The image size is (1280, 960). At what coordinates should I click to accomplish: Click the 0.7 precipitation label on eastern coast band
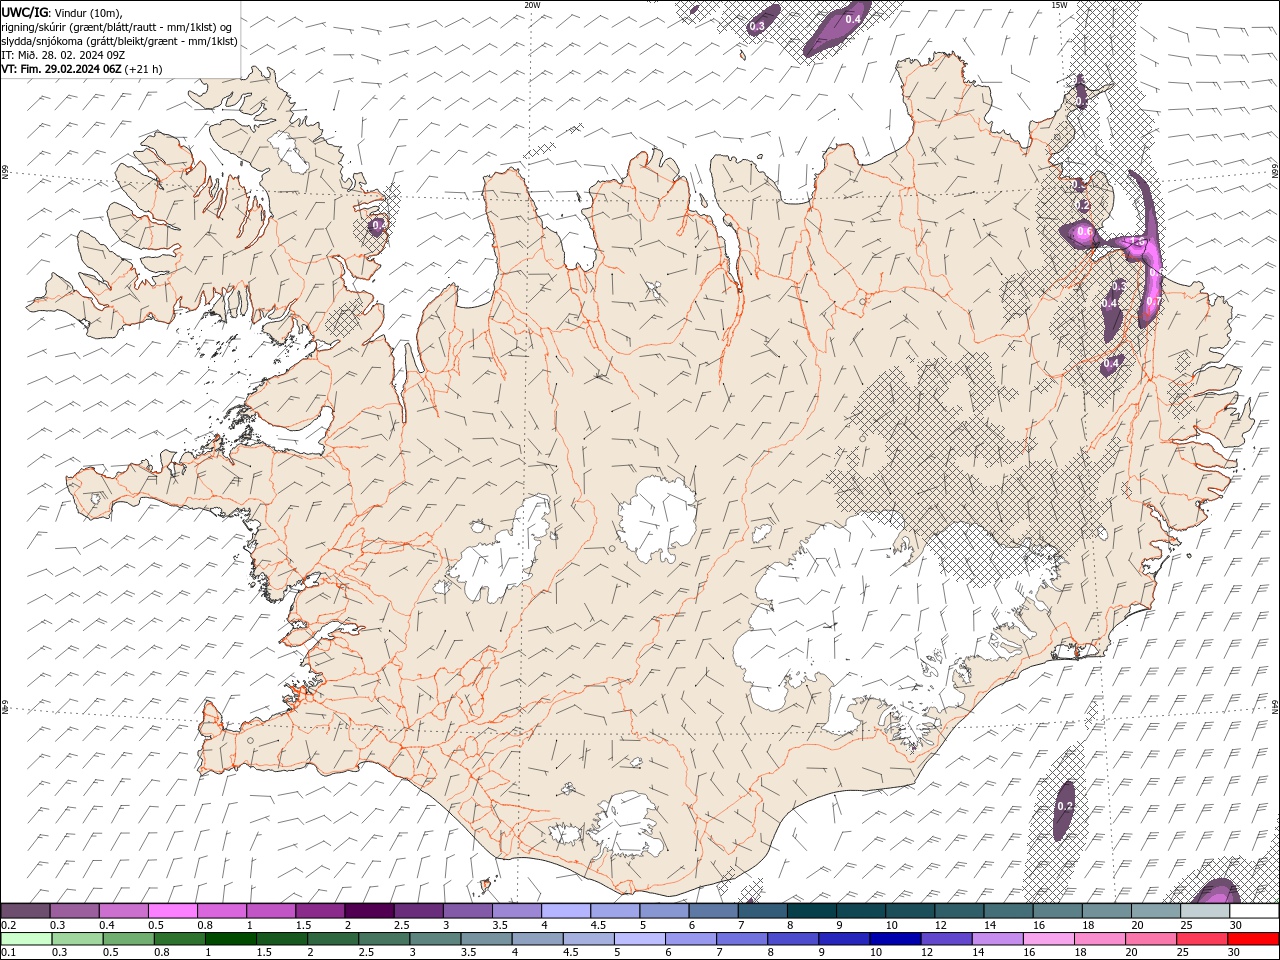point(1152,301)
